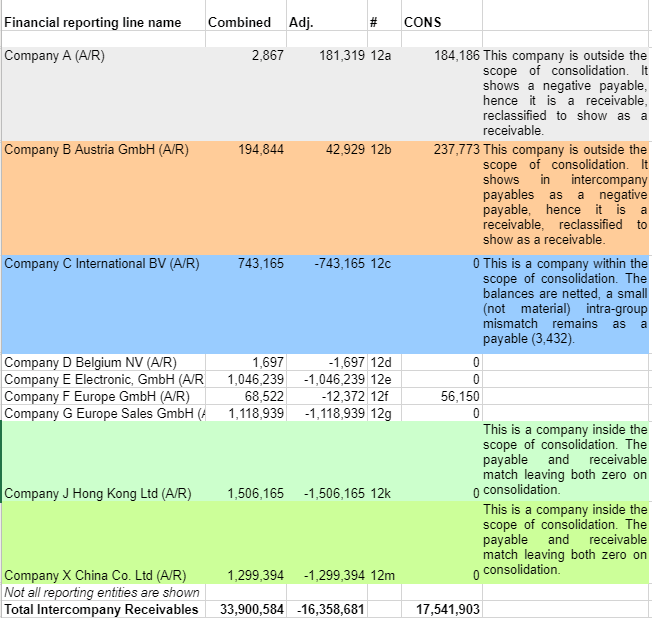The image size is (652, 618).
Task: Select the 'Combined' column header cell
Action: tap(239, 23)
